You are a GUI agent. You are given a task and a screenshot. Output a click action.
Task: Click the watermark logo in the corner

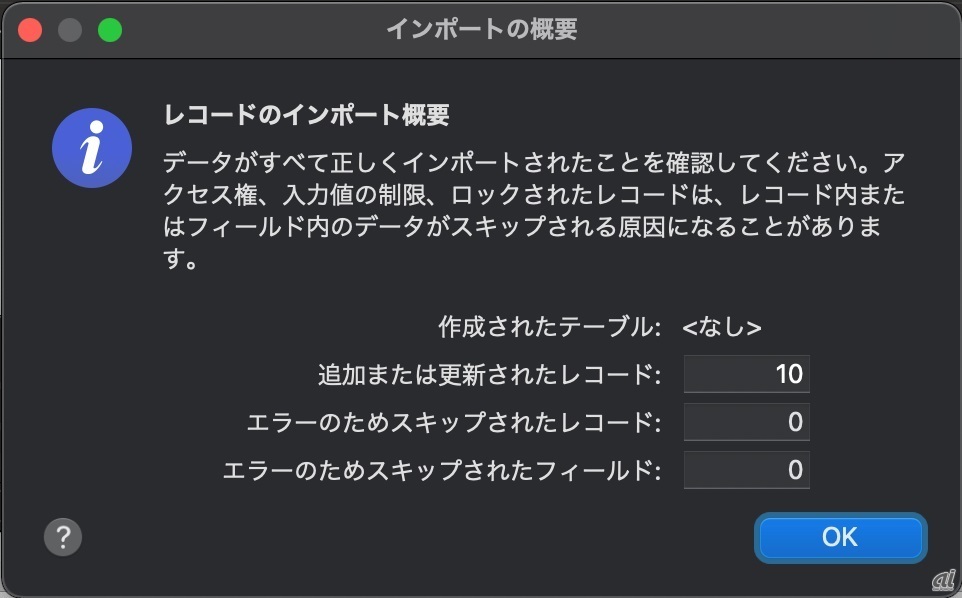(x=943, y=582)
